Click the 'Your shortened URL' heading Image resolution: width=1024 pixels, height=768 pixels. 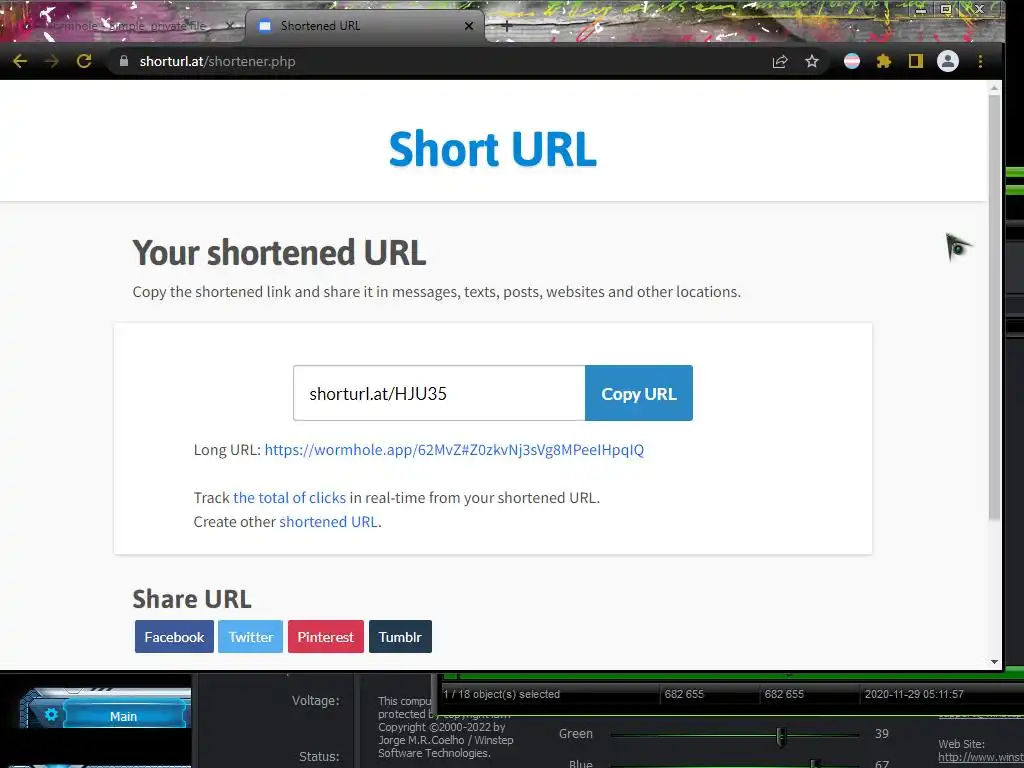coord(280,253)
